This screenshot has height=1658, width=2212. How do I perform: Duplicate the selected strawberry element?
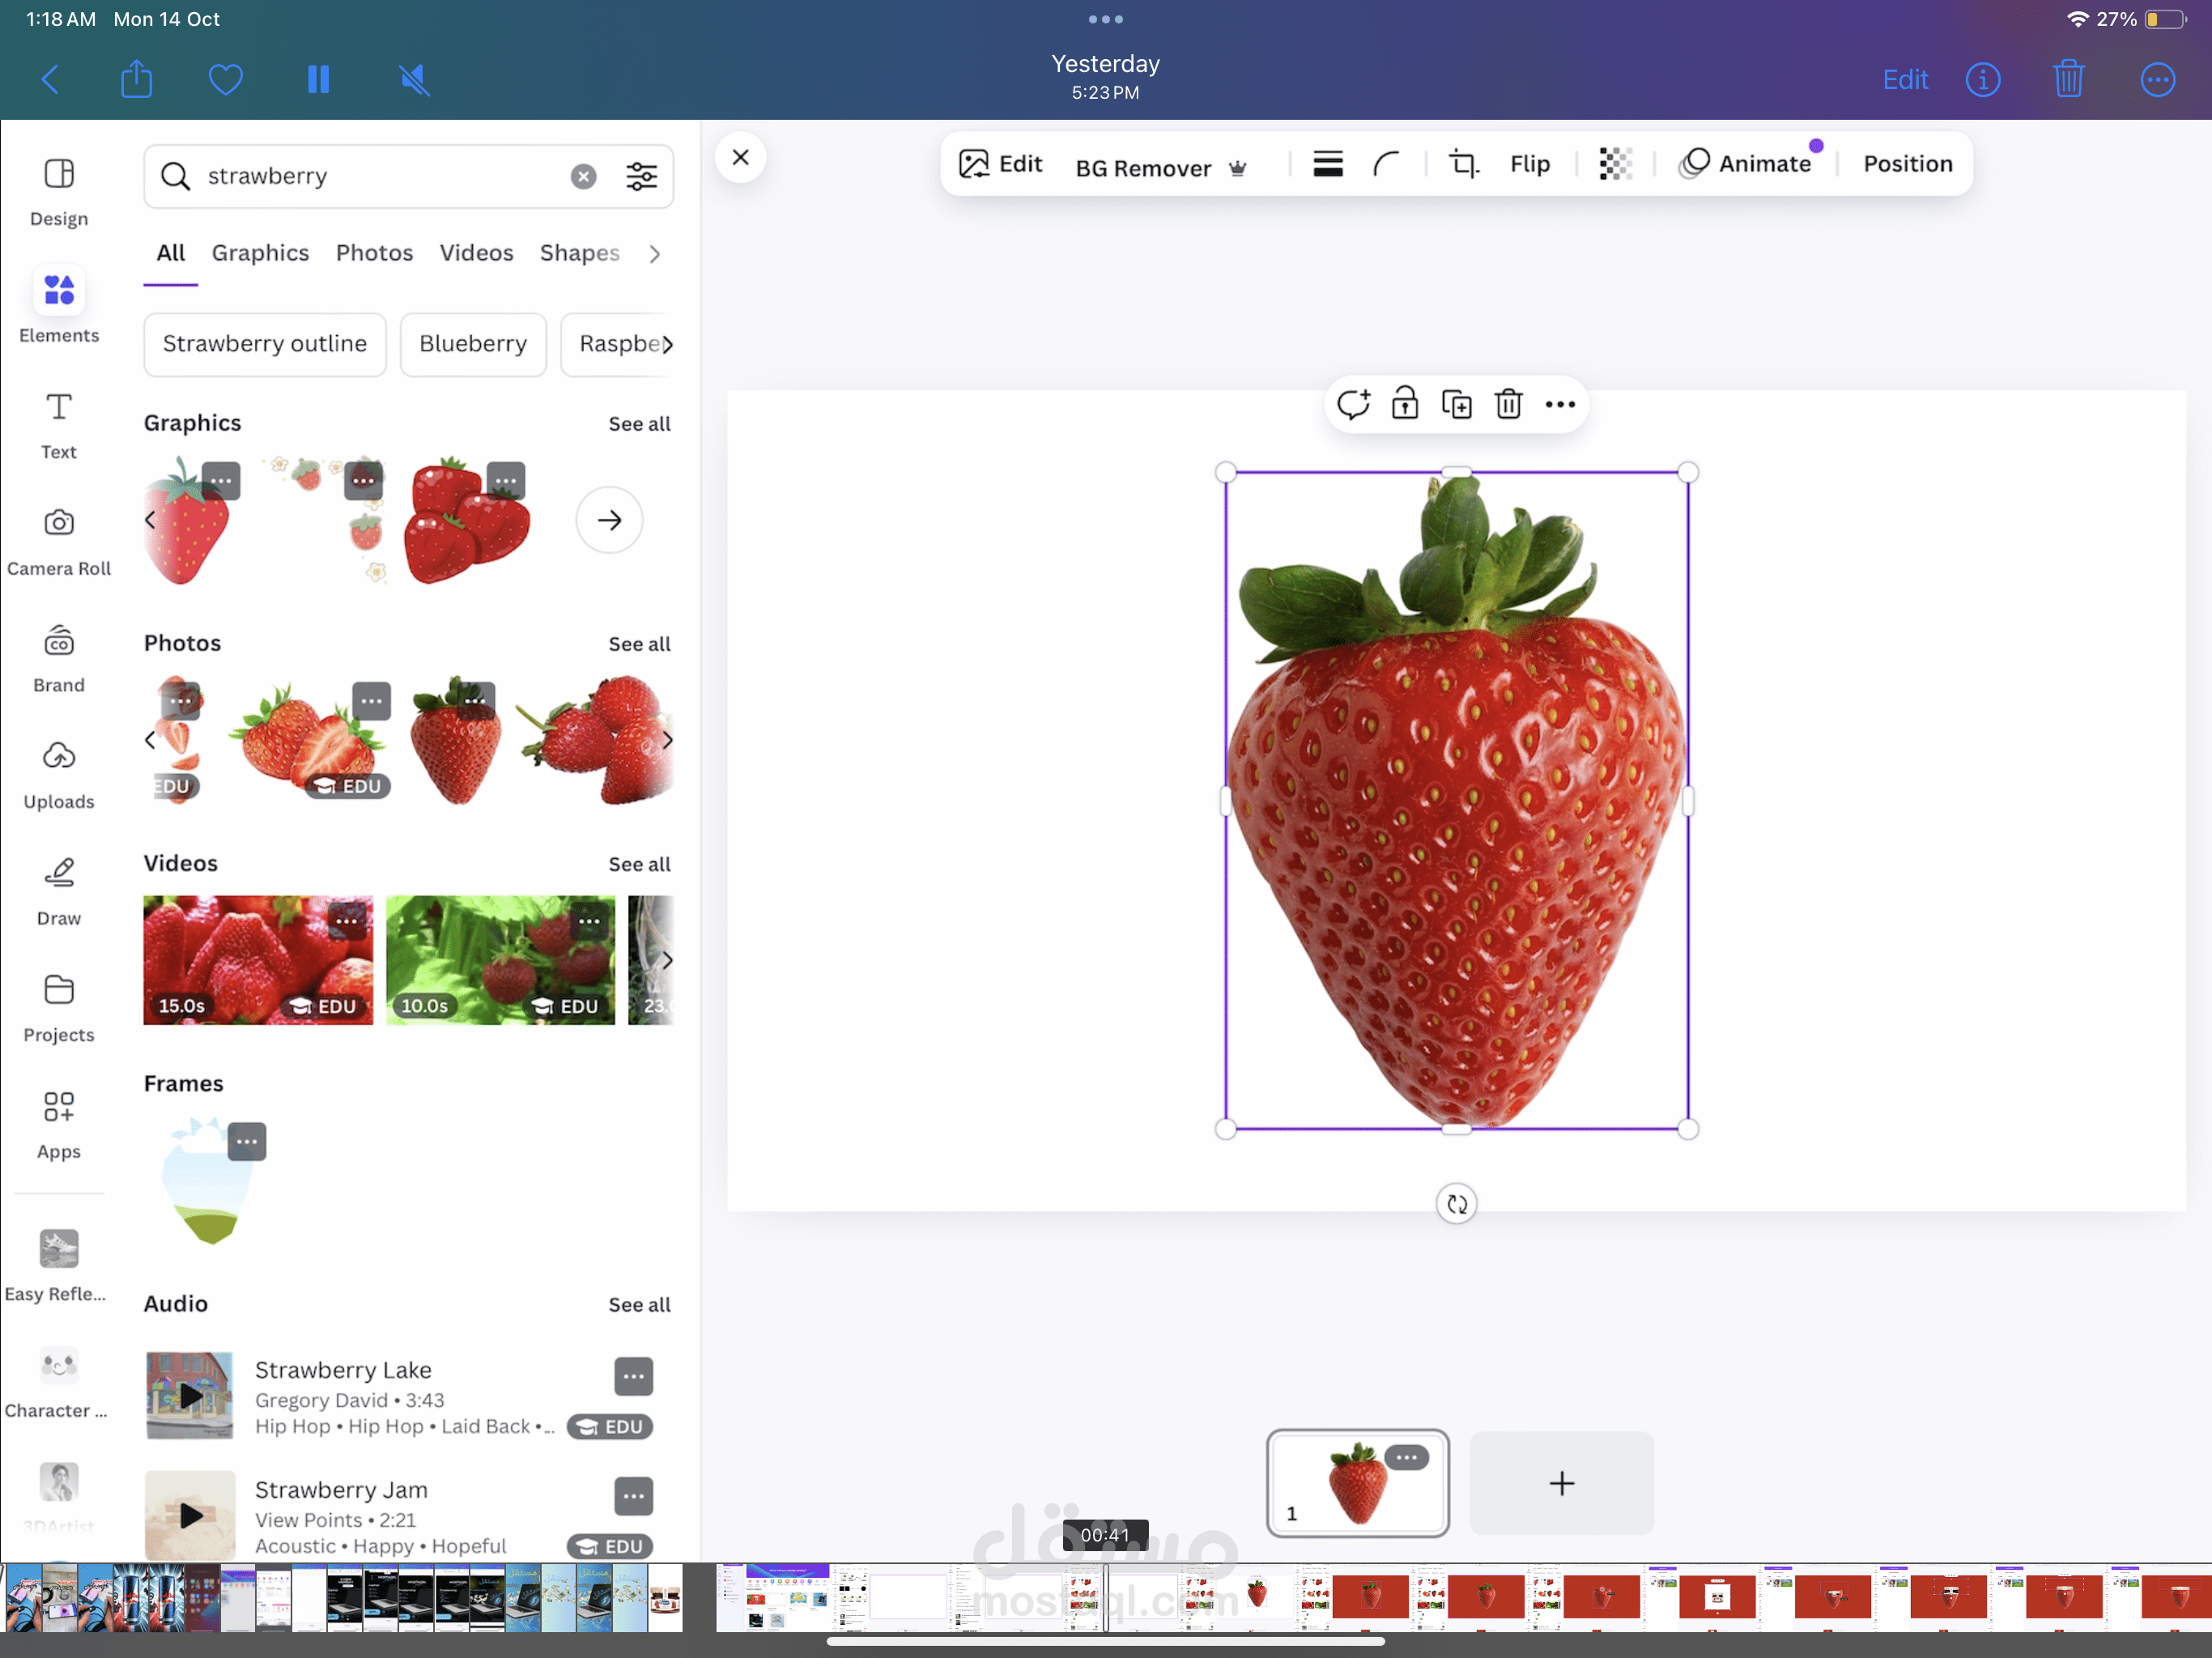pyautogui.click(x=1456, y=404)
